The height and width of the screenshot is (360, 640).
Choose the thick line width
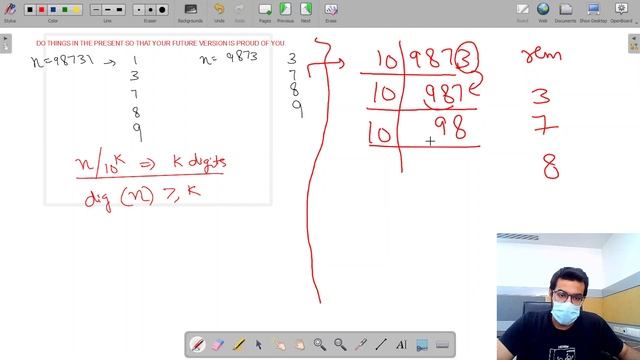coord(119,9)
